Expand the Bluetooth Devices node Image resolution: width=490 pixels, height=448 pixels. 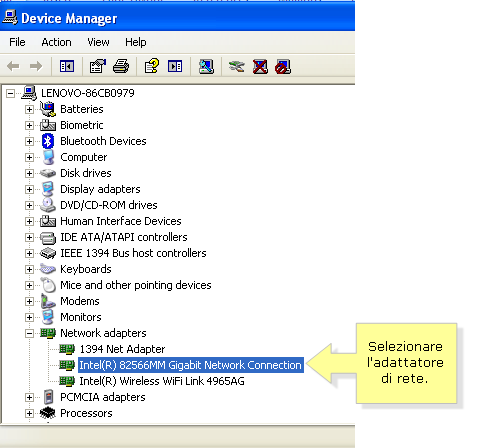pos(29,141)
